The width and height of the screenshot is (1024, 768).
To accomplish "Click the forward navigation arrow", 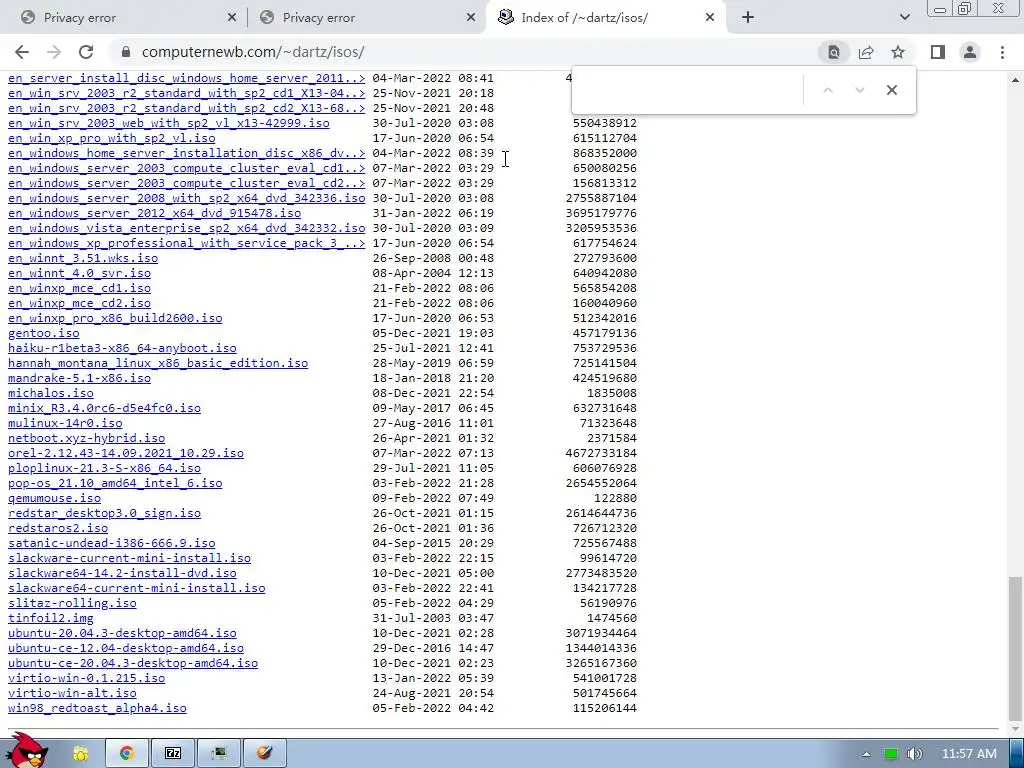I will [x=54, y=52].
